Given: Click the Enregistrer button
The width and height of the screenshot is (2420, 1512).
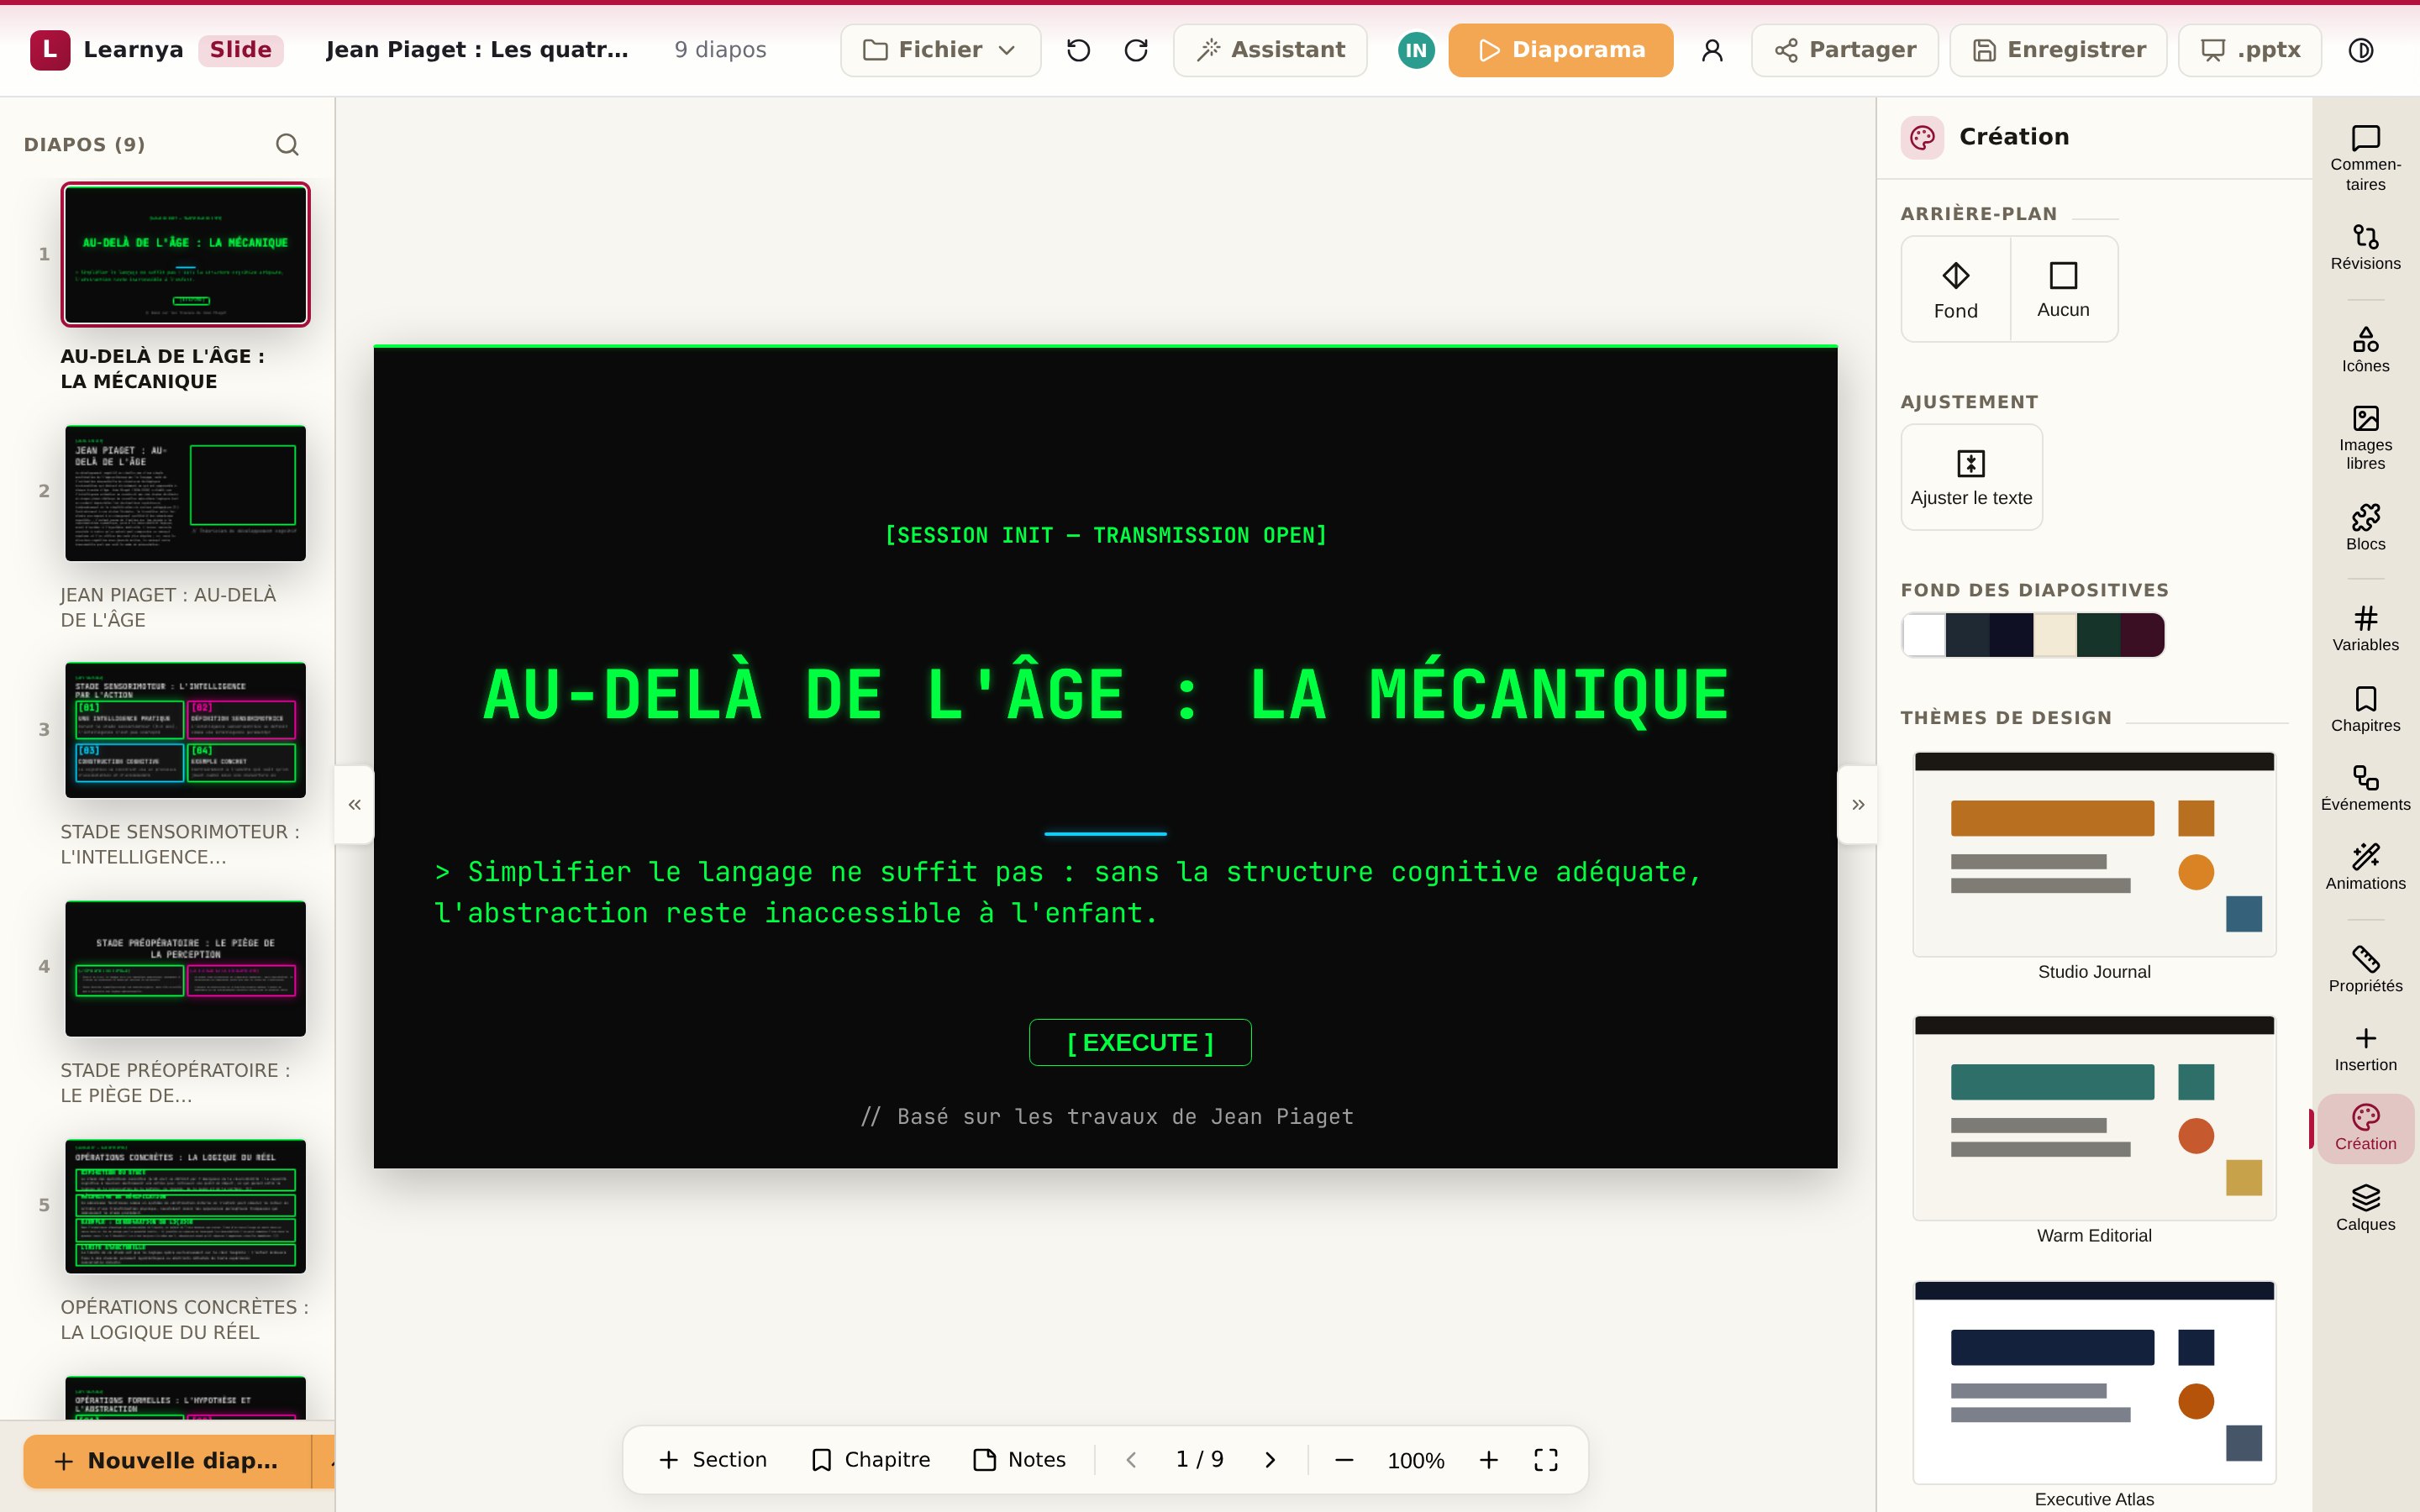Looking at the screenshot, I should click(x=2059, y=50).
